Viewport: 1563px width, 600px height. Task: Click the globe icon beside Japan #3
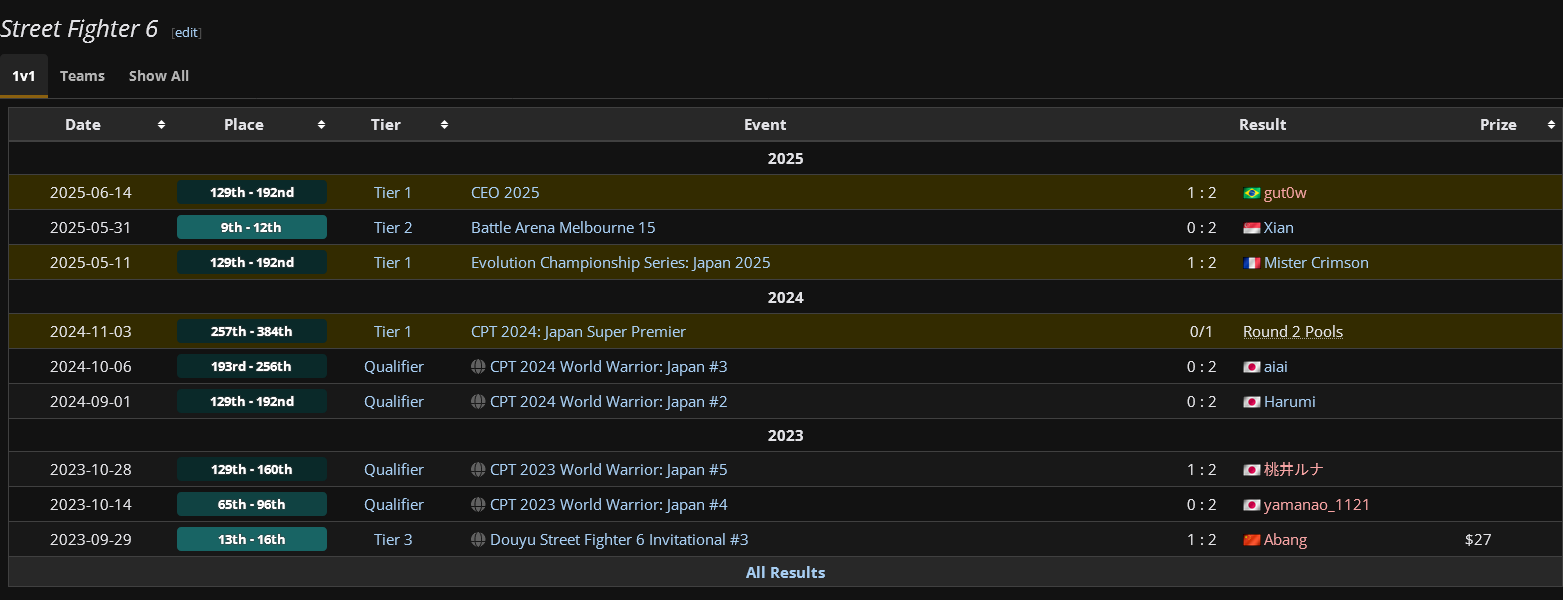[478, 367]
